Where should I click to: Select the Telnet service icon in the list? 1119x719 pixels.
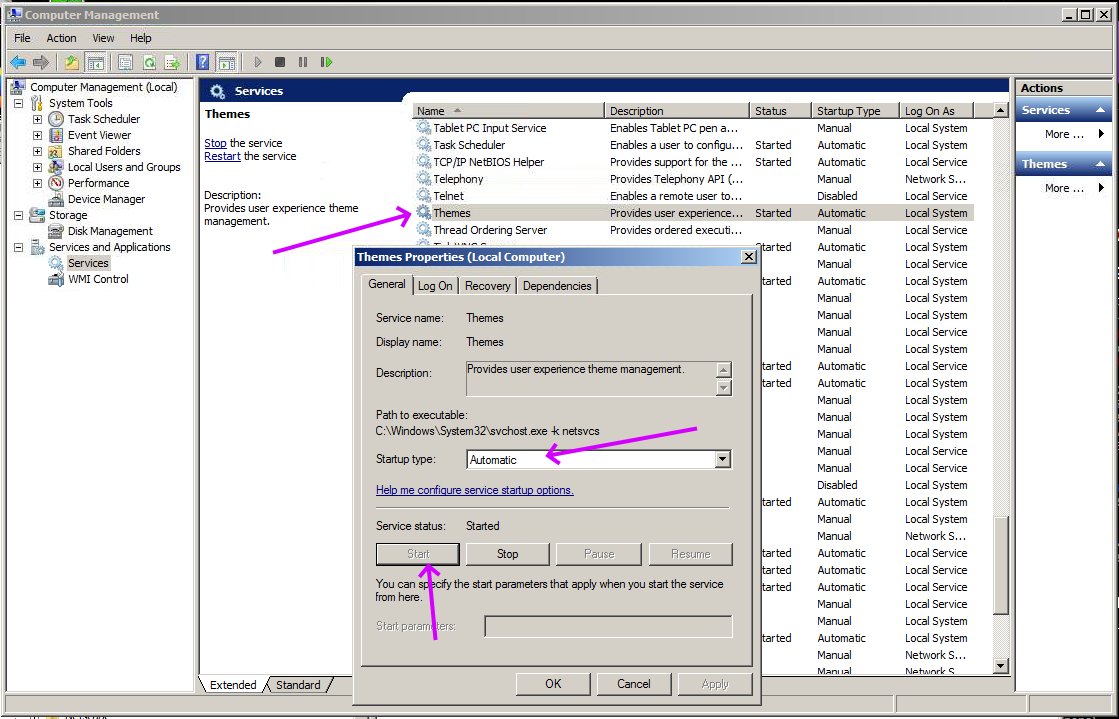click(423, 196)
